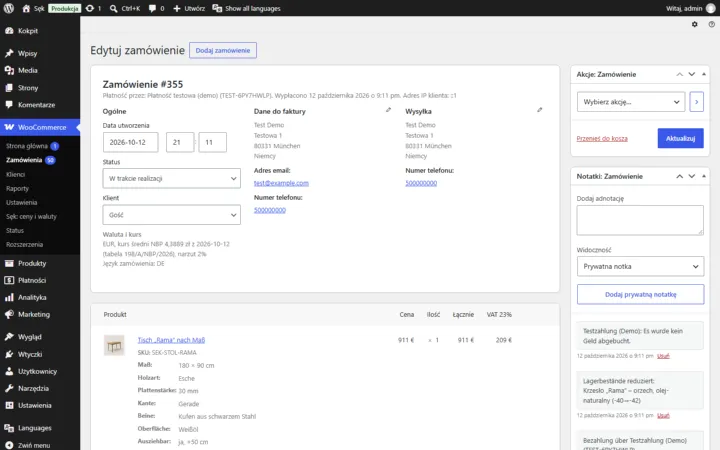Click the comments bubble icon in the top bar
The height and width of the screenshot is (450, 720).
(x=152, y=8)
